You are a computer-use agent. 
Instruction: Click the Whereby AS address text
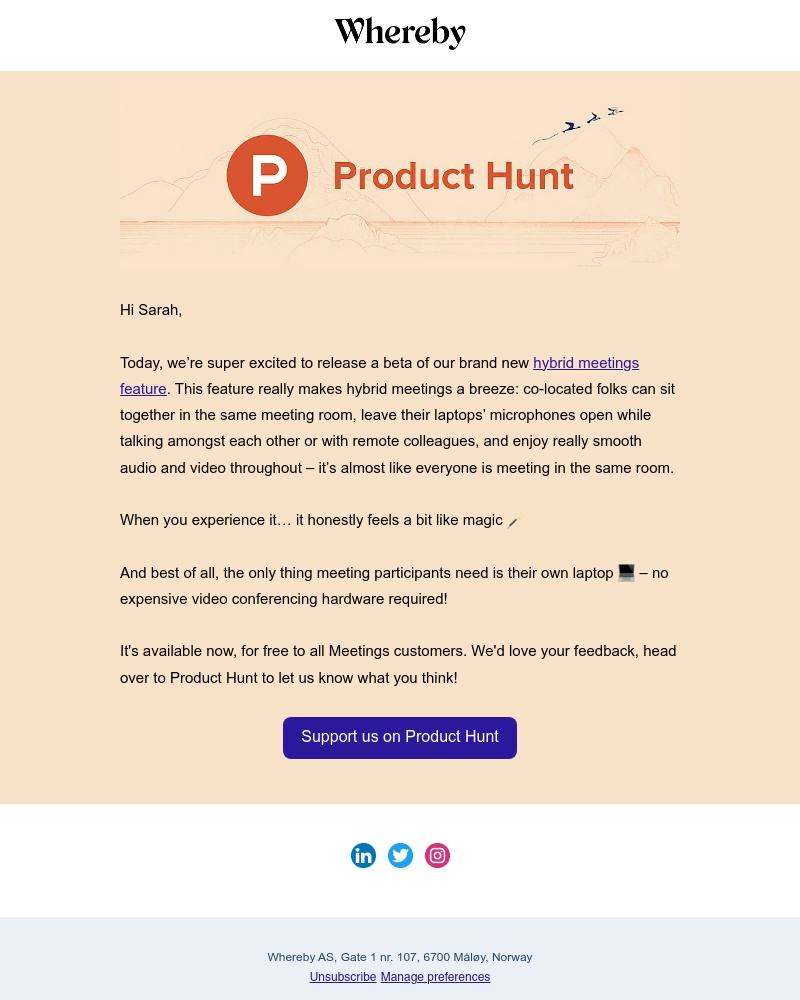point(400,957)
